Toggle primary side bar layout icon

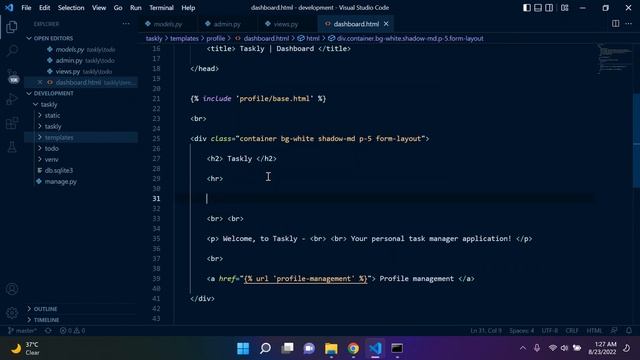pos(527,8)
